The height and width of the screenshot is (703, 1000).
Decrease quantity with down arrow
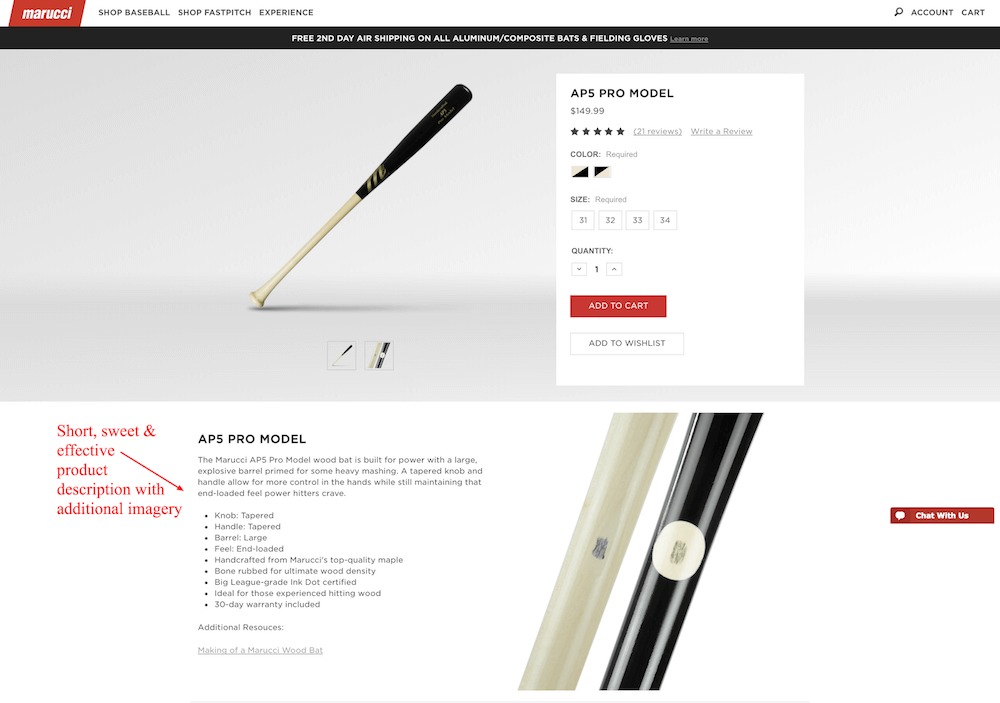coord(579,269)
